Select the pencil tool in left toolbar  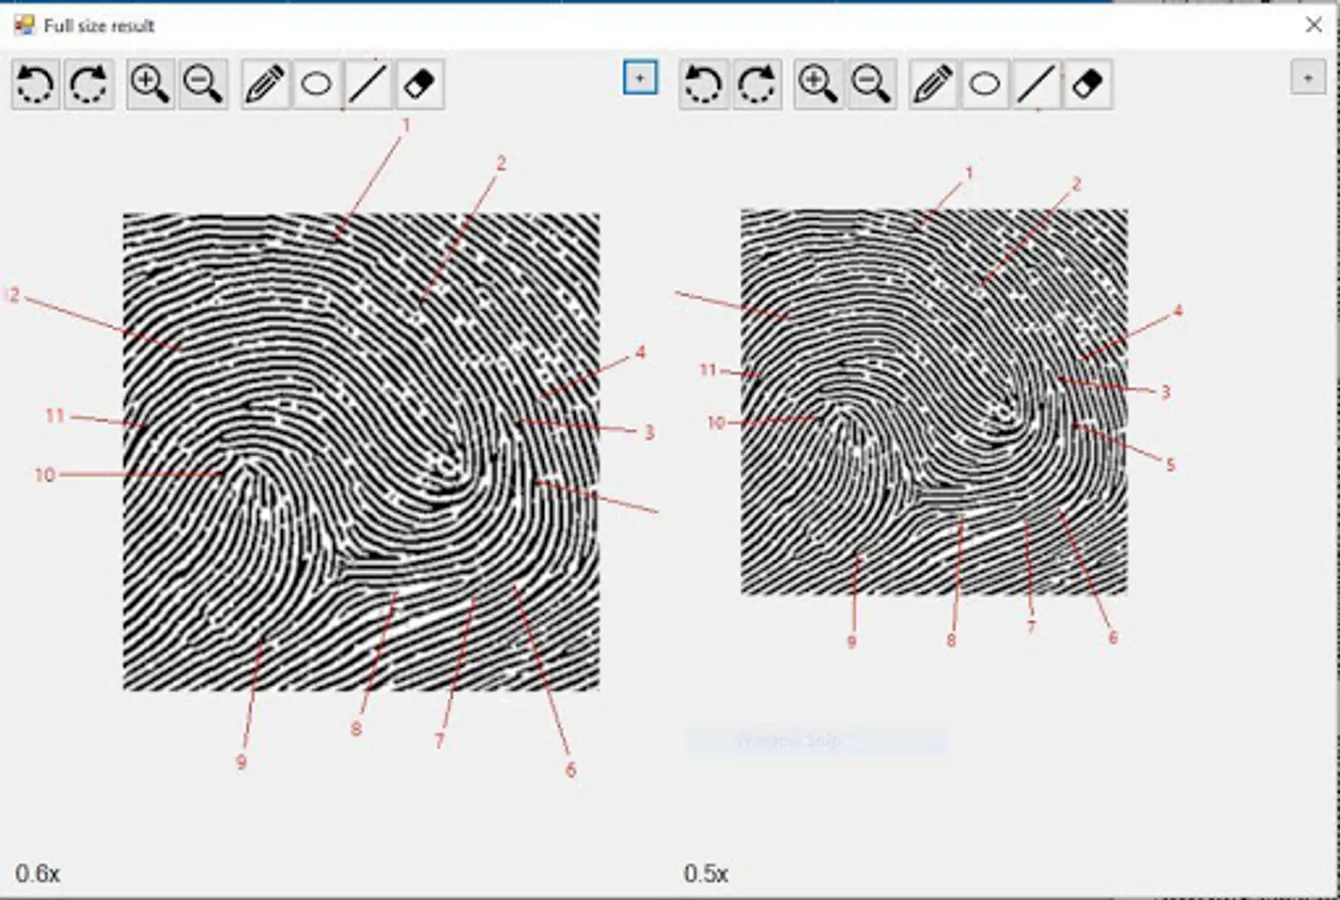pyautogui.click(x=265, y=84)
